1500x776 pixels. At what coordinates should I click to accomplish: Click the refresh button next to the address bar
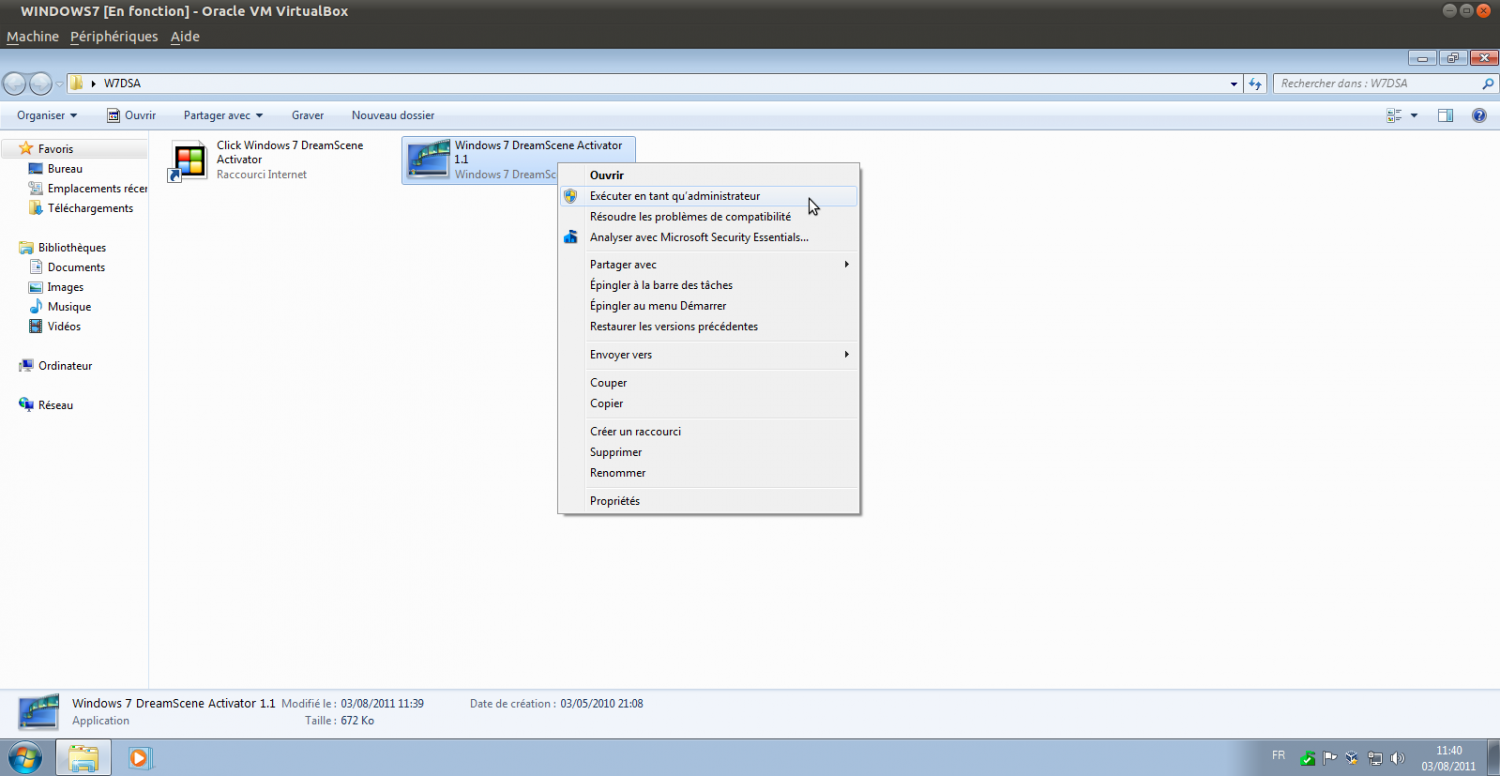(1256, 84)
